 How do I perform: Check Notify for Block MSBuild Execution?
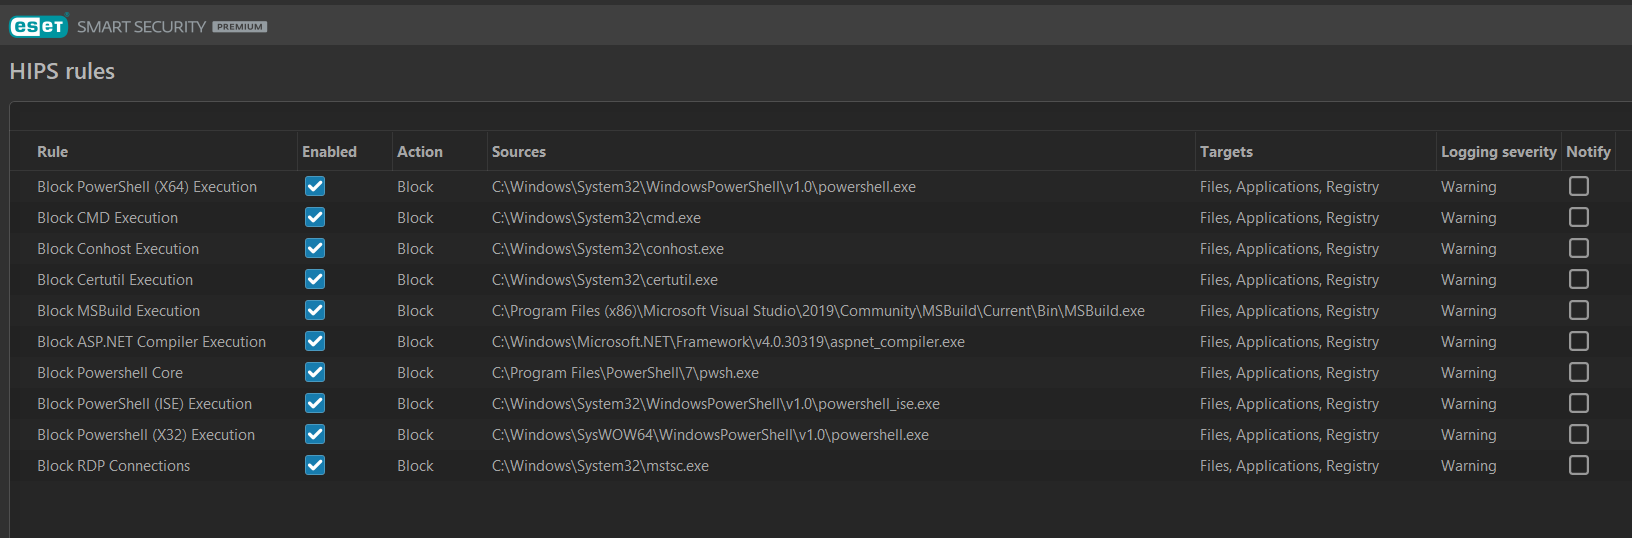(x=1578, y=310)
